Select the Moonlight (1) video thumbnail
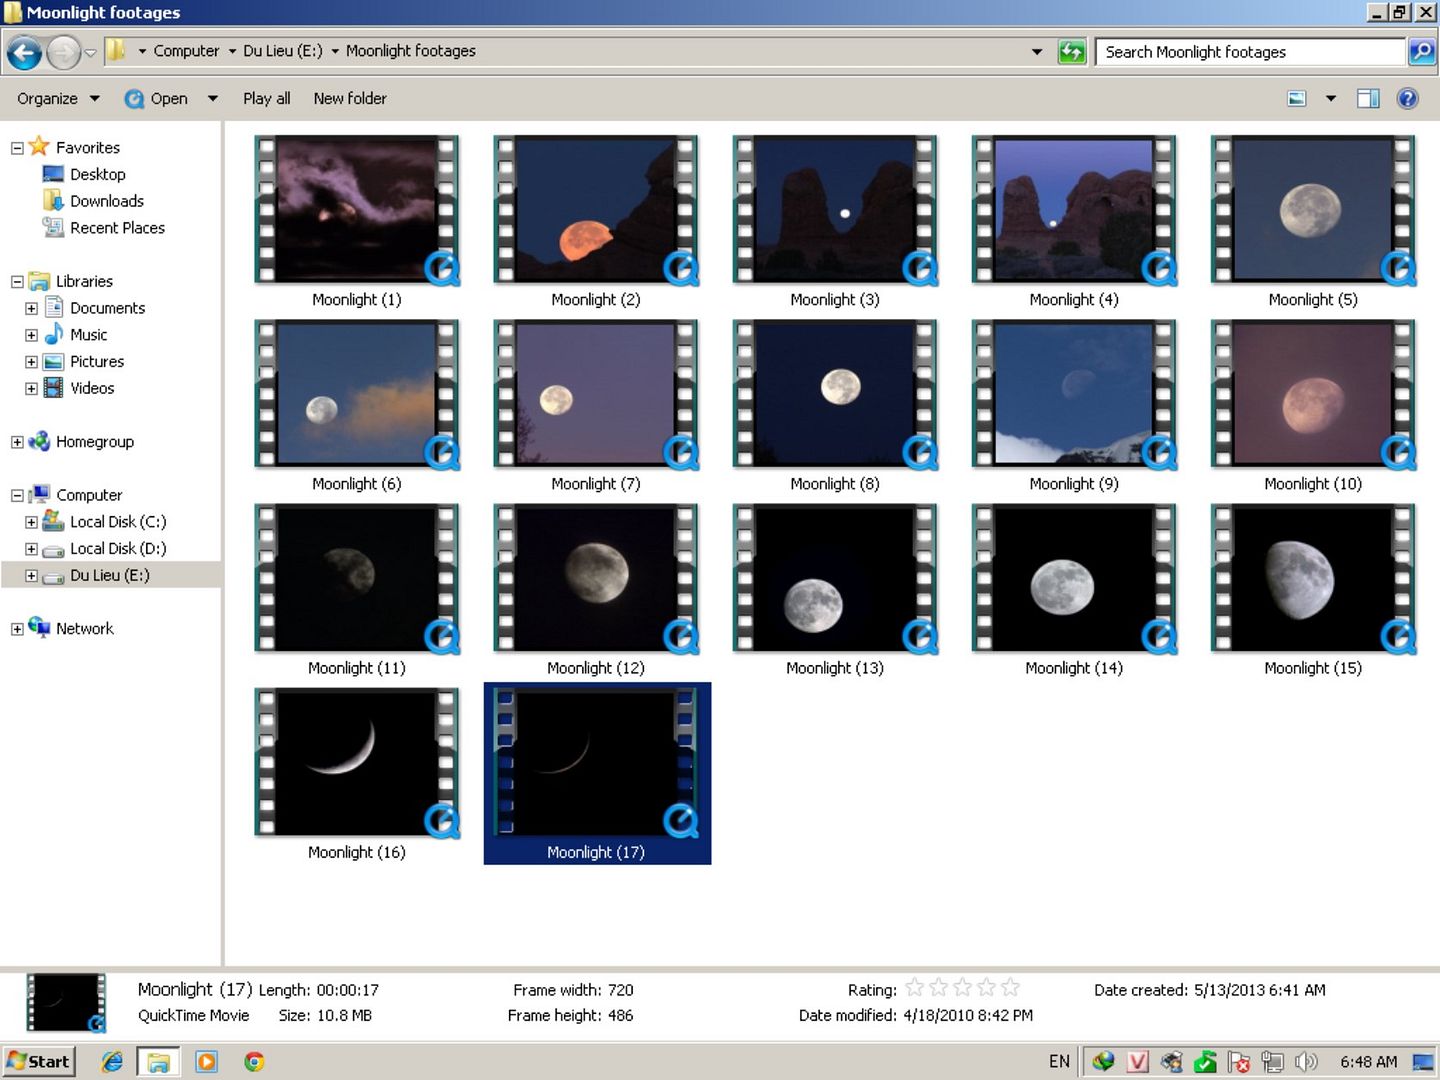The height and width of the screenshot is (1080, 1440). coord(357,210)
